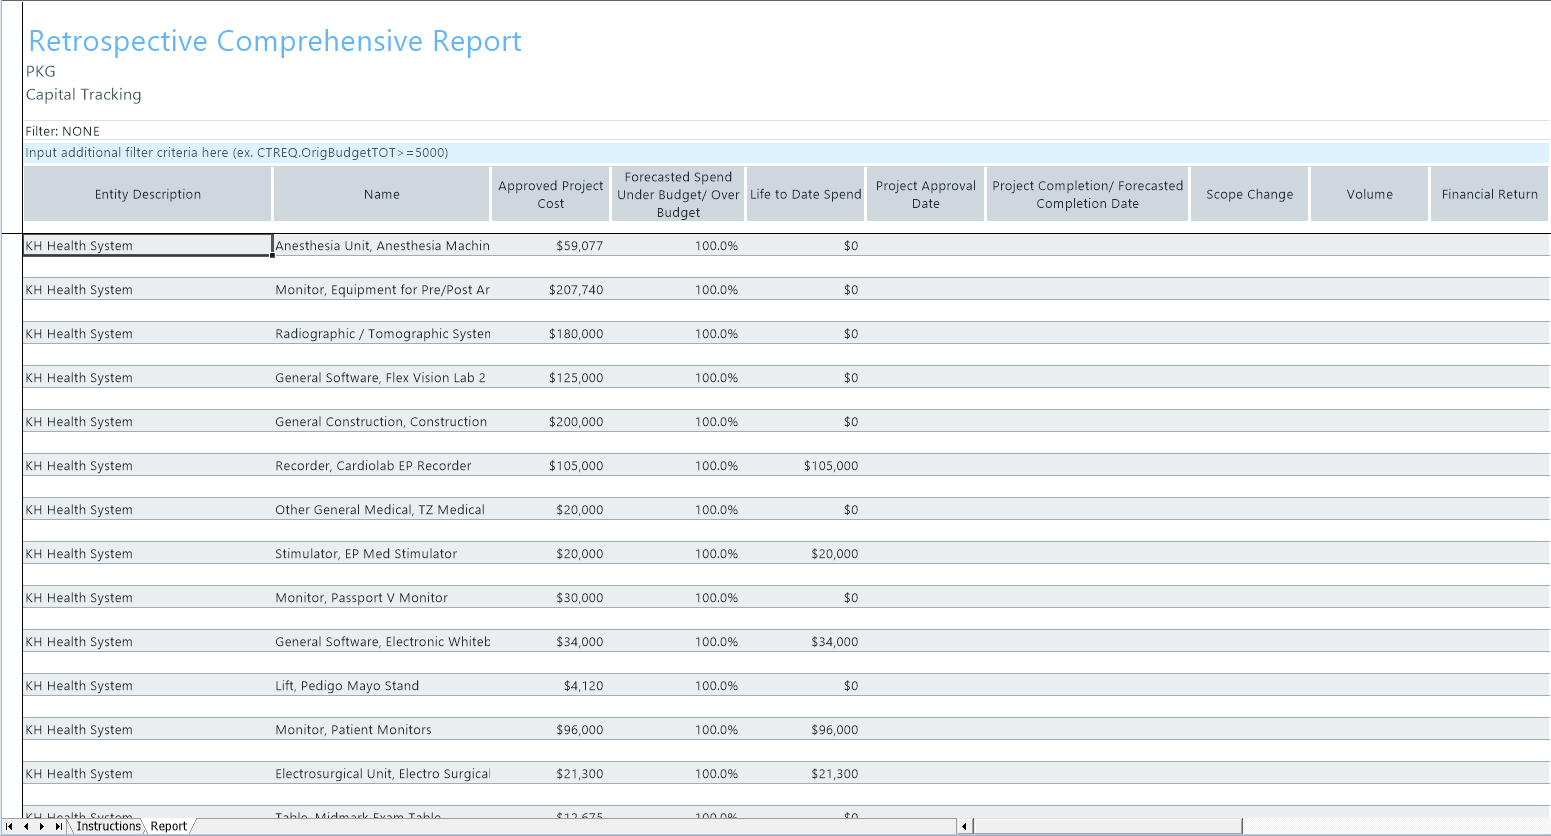Select the Approved Project Cost header
The height and width of the screenshot is (836, 1551).
click(x=551, y=194)
